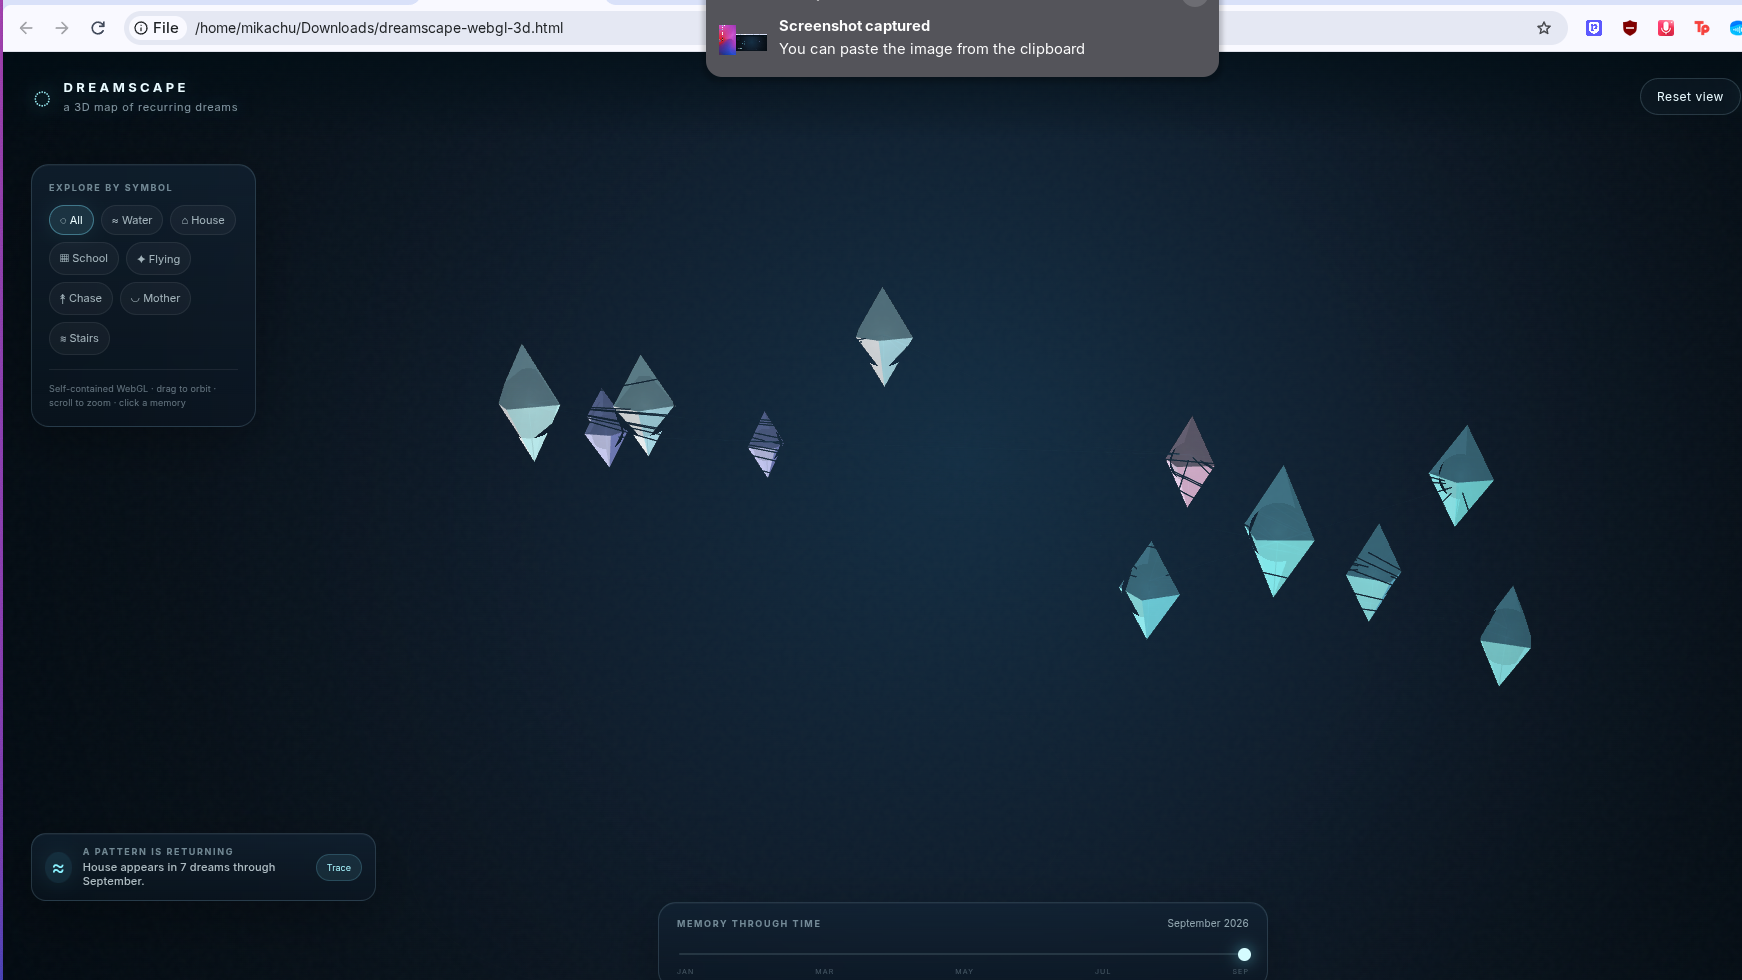
Task: Bookmark this page with star icon
Action: (1544, 28)
